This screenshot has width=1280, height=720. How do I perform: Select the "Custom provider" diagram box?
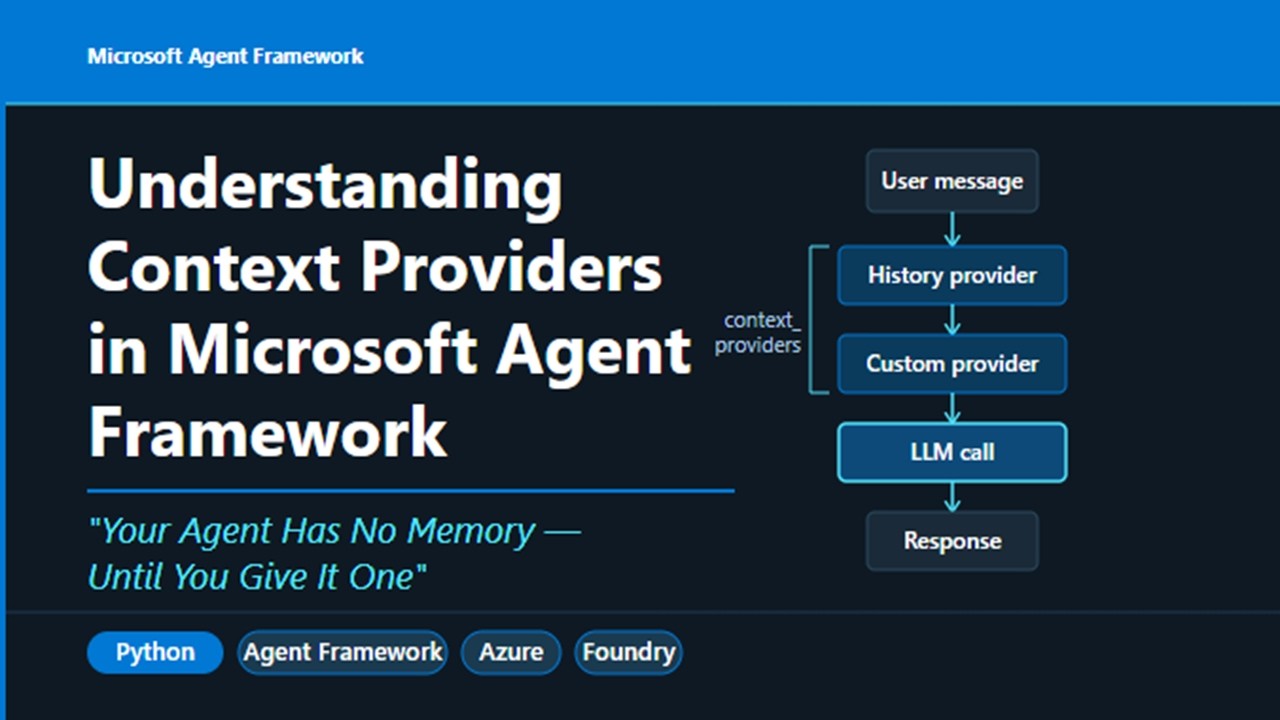[x=952, y=364]
